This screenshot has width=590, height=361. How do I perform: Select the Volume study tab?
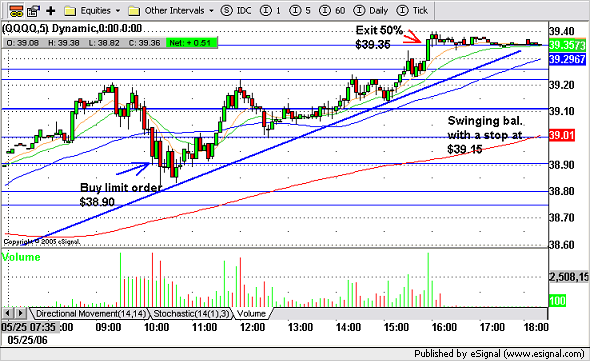(x=251, y=314)
